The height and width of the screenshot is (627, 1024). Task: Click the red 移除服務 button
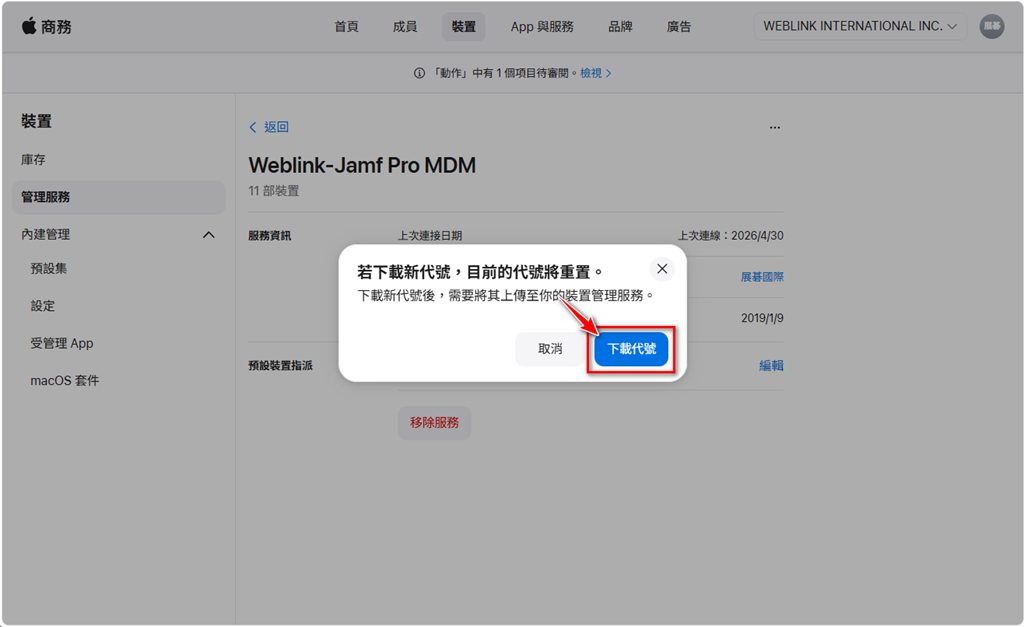434,423
